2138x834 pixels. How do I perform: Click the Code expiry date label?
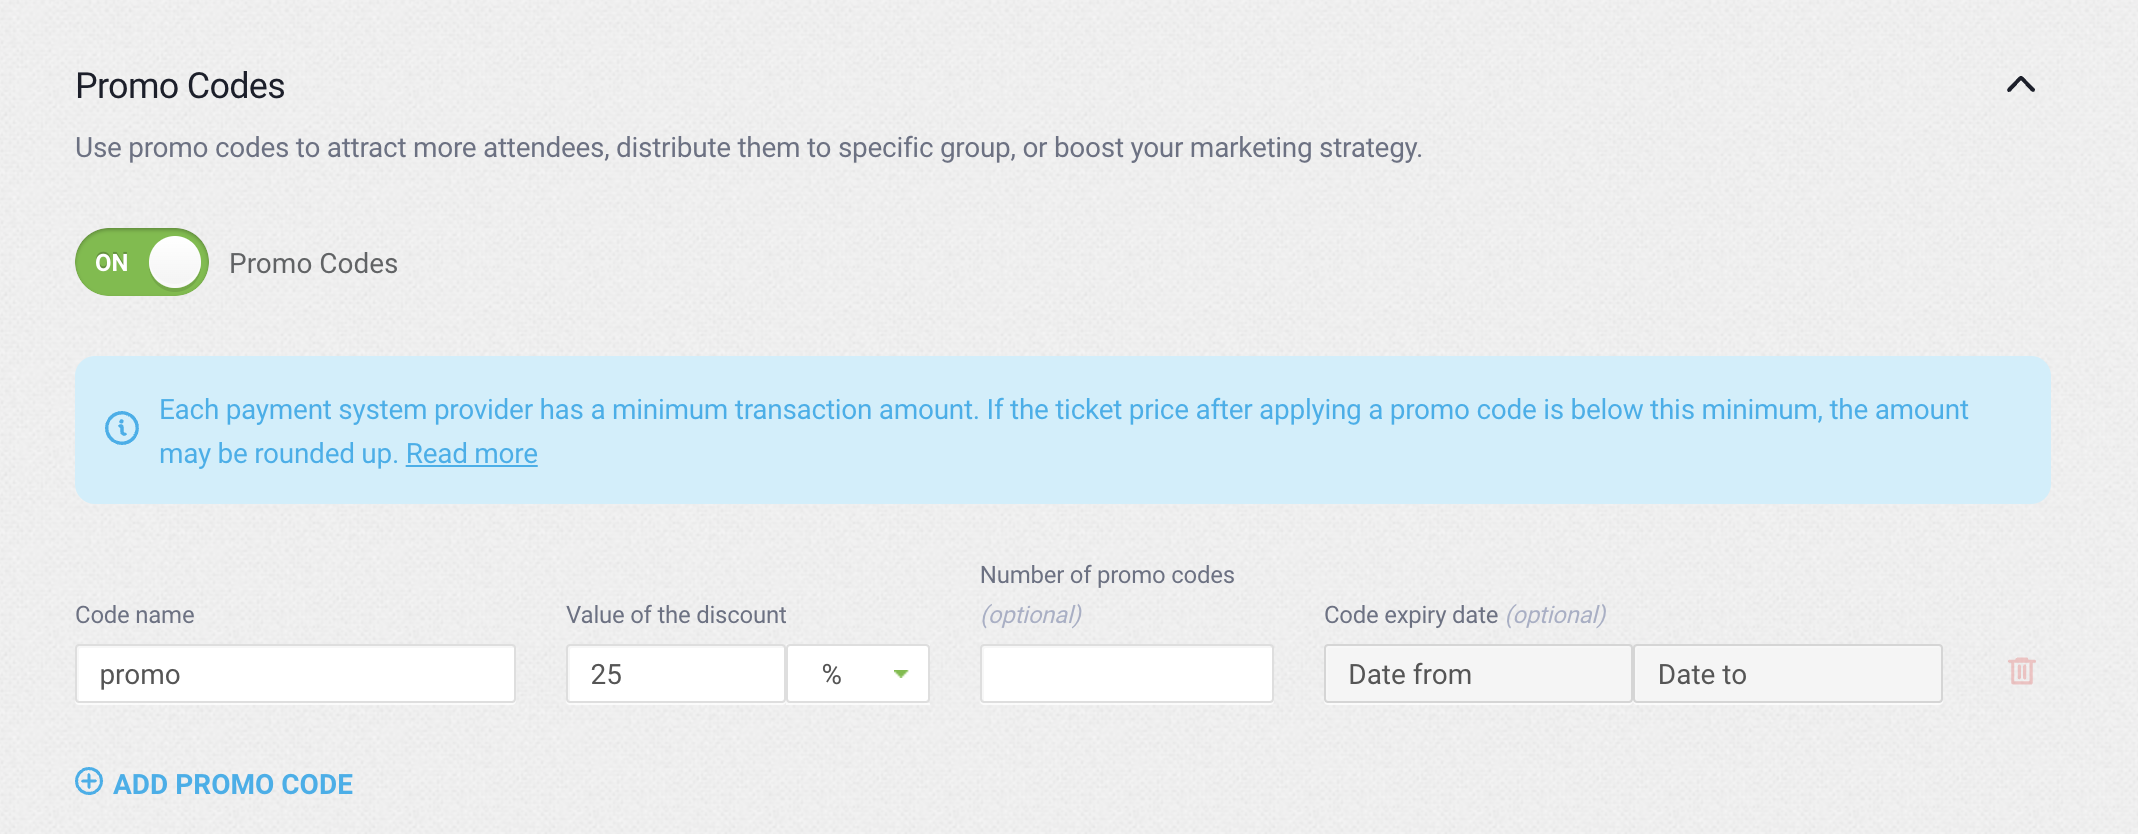[x=1410, y=615]
